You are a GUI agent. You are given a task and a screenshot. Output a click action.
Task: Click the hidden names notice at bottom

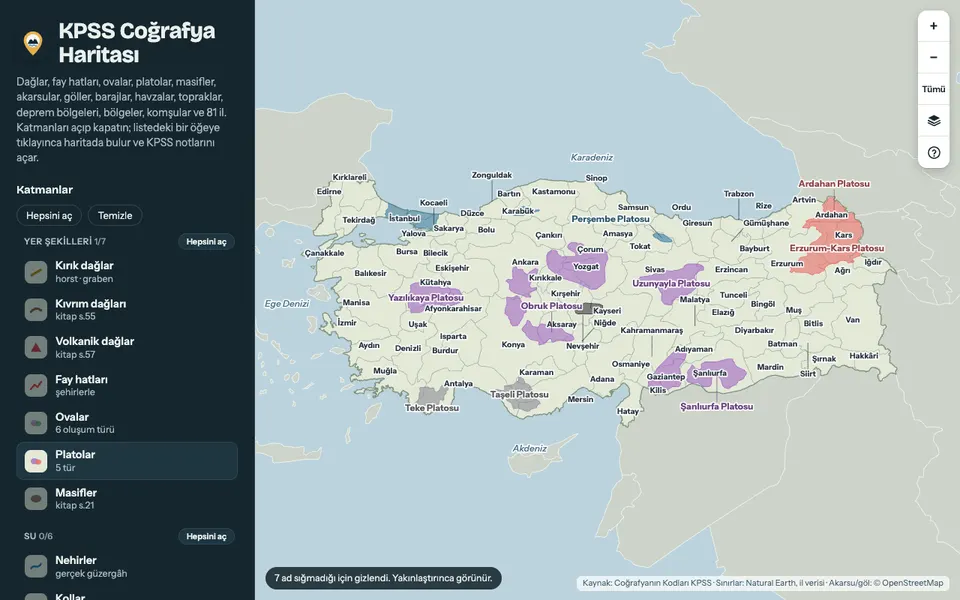pos(383,578)
